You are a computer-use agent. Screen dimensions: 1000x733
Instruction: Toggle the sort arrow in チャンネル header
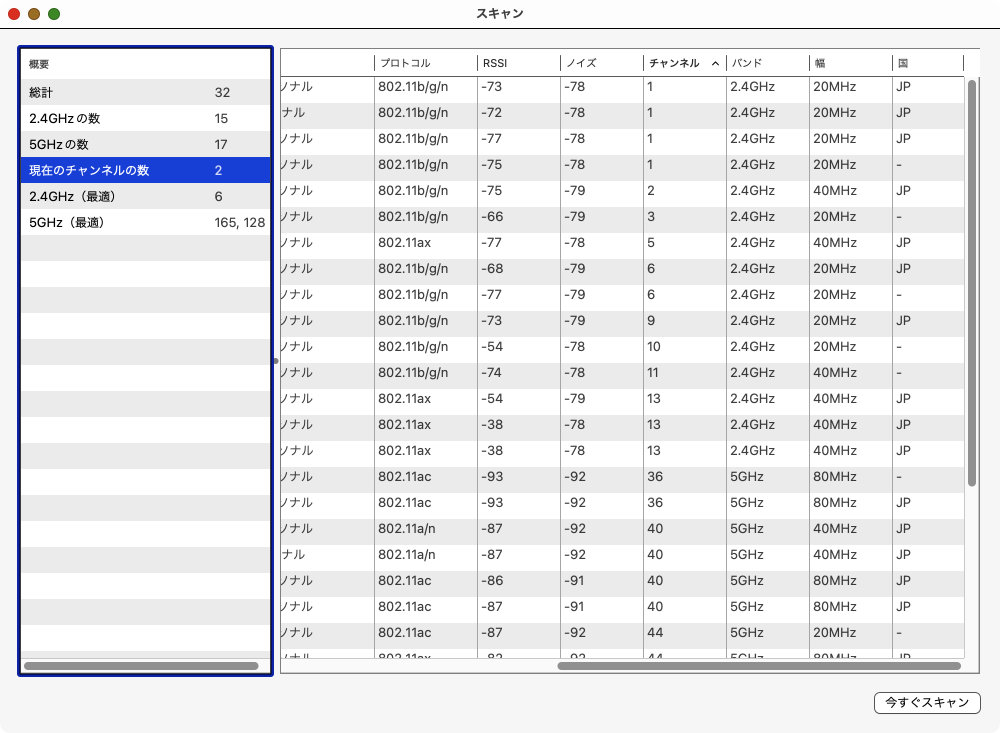coord(716,63)
